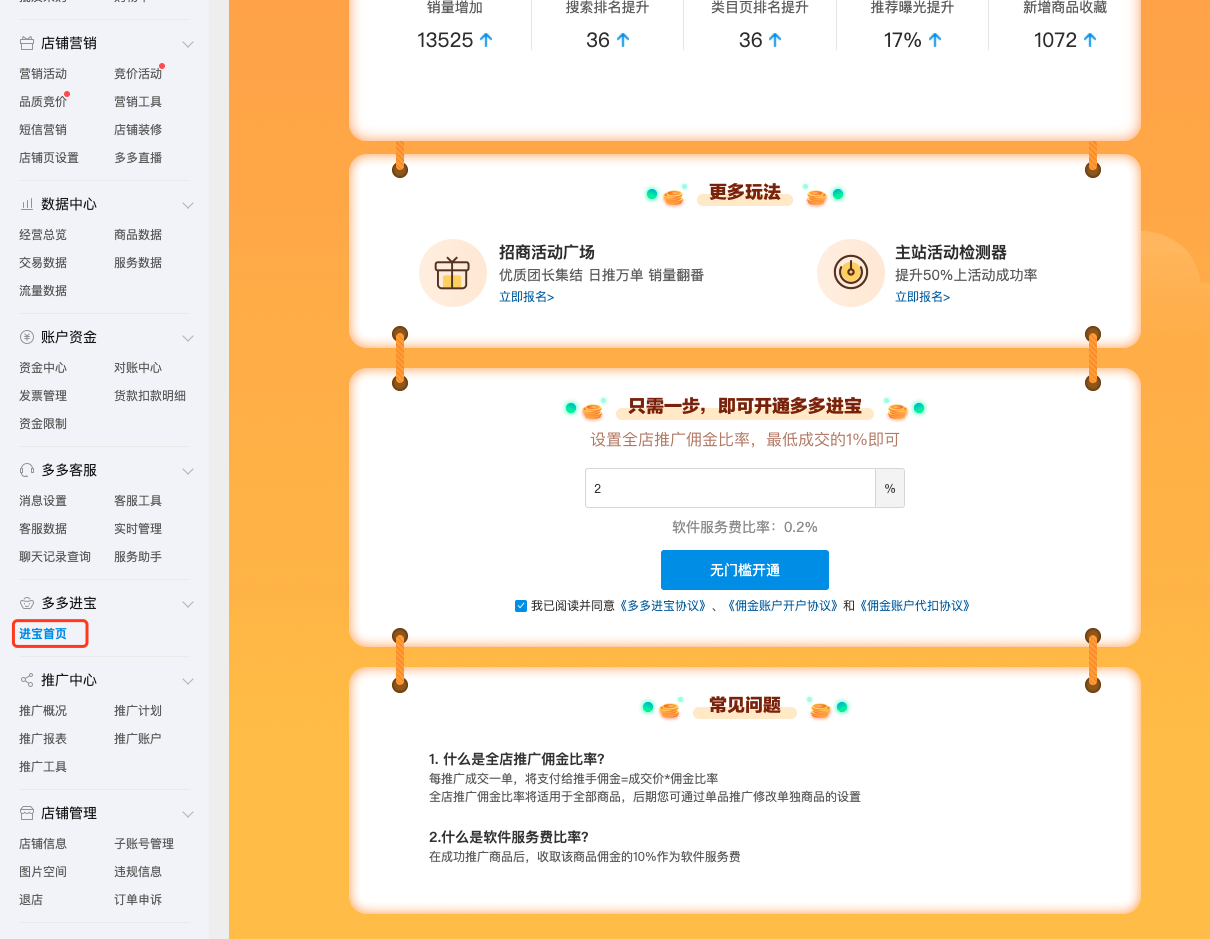
Task: Click 立即报名 under 主站活动检测器
Action: [x=922, y=297]
